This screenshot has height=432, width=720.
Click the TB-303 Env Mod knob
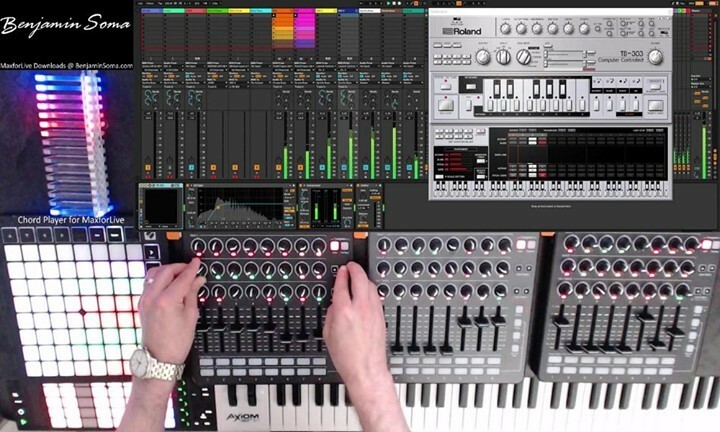pyautogui.click(x=552, y=29)
